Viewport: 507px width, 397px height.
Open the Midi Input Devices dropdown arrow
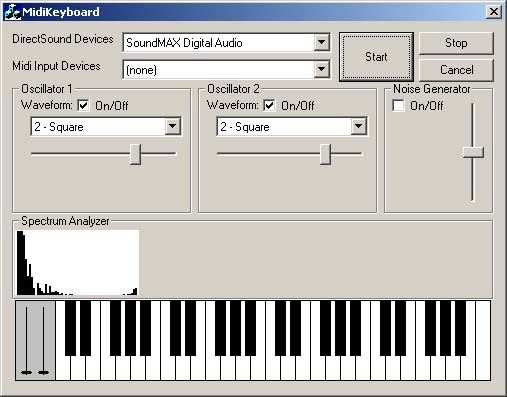coord(321,69)
